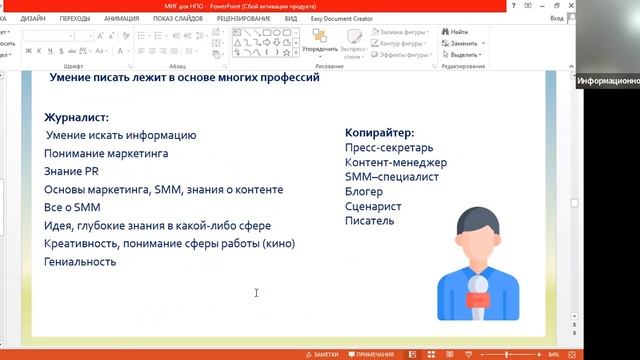Open Выделить select menu
This screenshot has width=640, height=360.
tap(462, 55)
